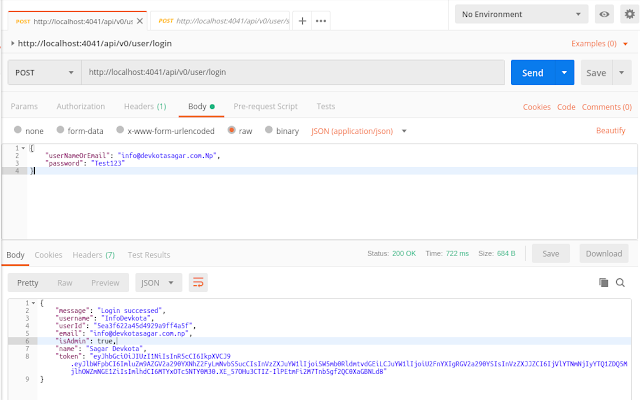Open the Cookies link
640x400 pixels.
coord(537,107)
